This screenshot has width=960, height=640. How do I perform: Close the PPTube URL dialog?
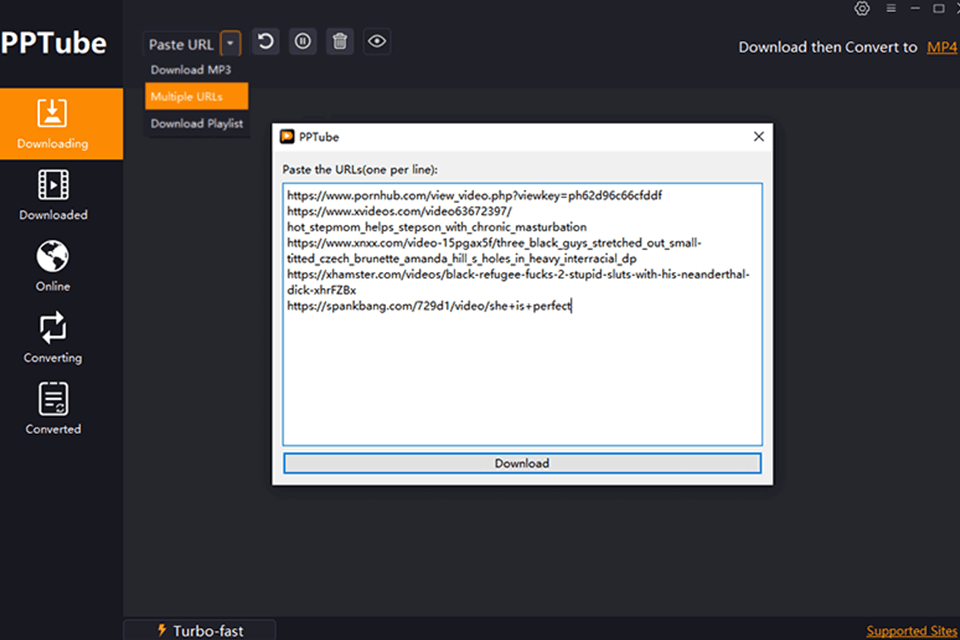[x=759, y=137]
